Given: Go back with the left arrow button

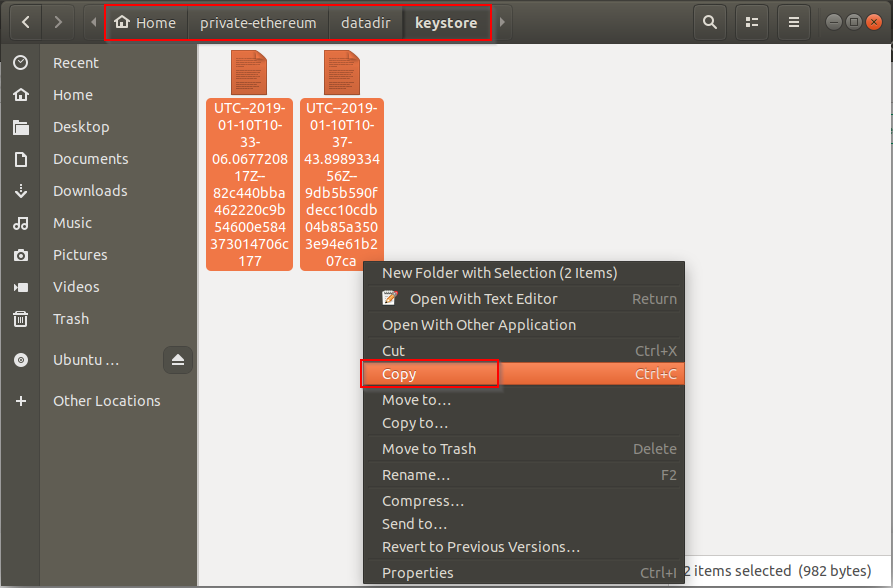Looking at the screenshot, I should [x=25, y=22].
